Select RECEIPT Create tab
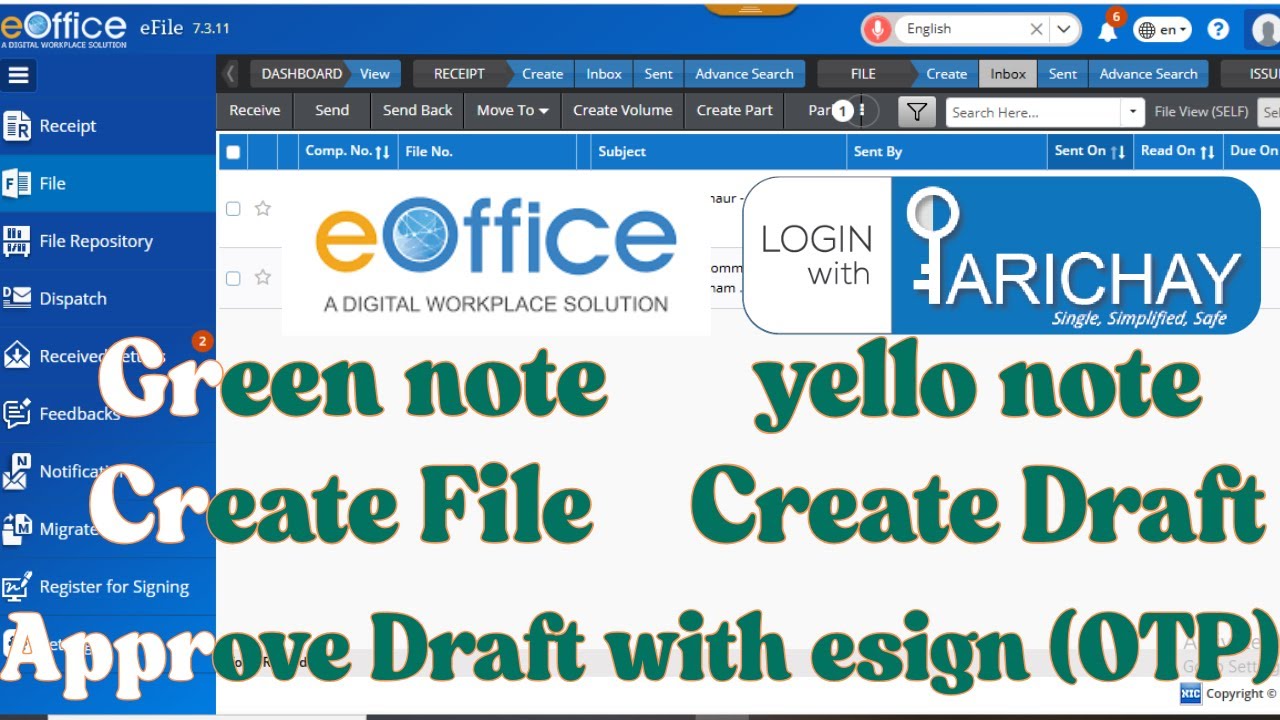The image size is (1280, 720). click(x=542, y=74)
